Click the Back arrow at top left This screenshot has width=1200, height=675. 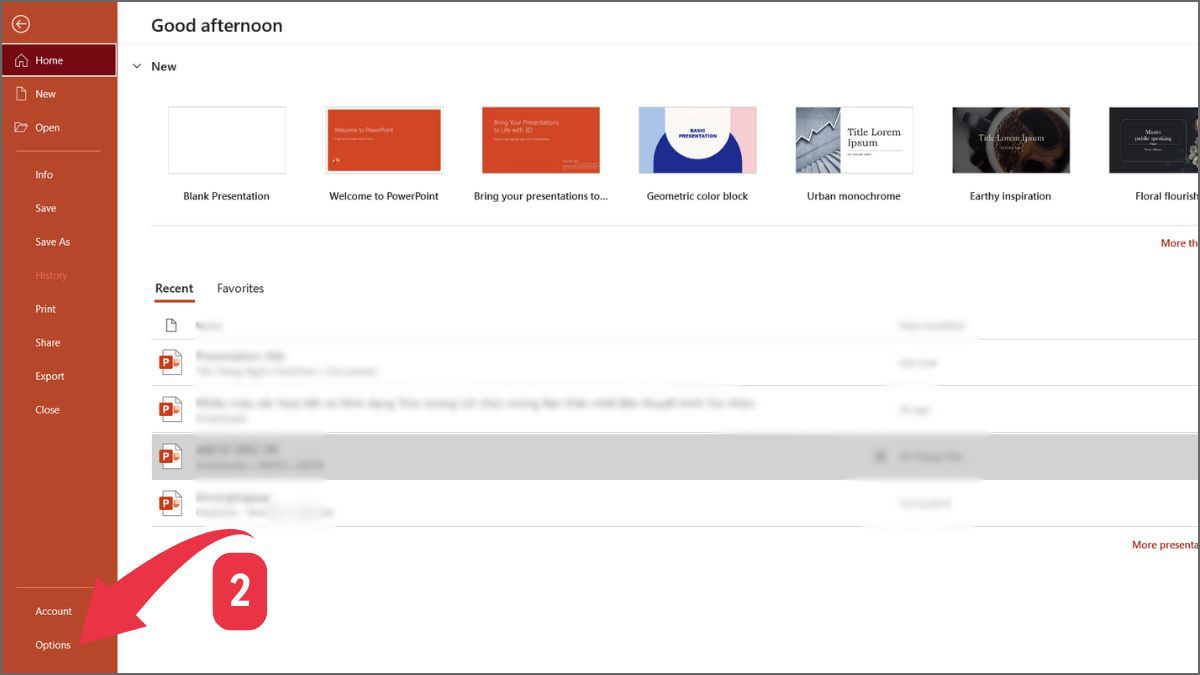coord(20,23)
